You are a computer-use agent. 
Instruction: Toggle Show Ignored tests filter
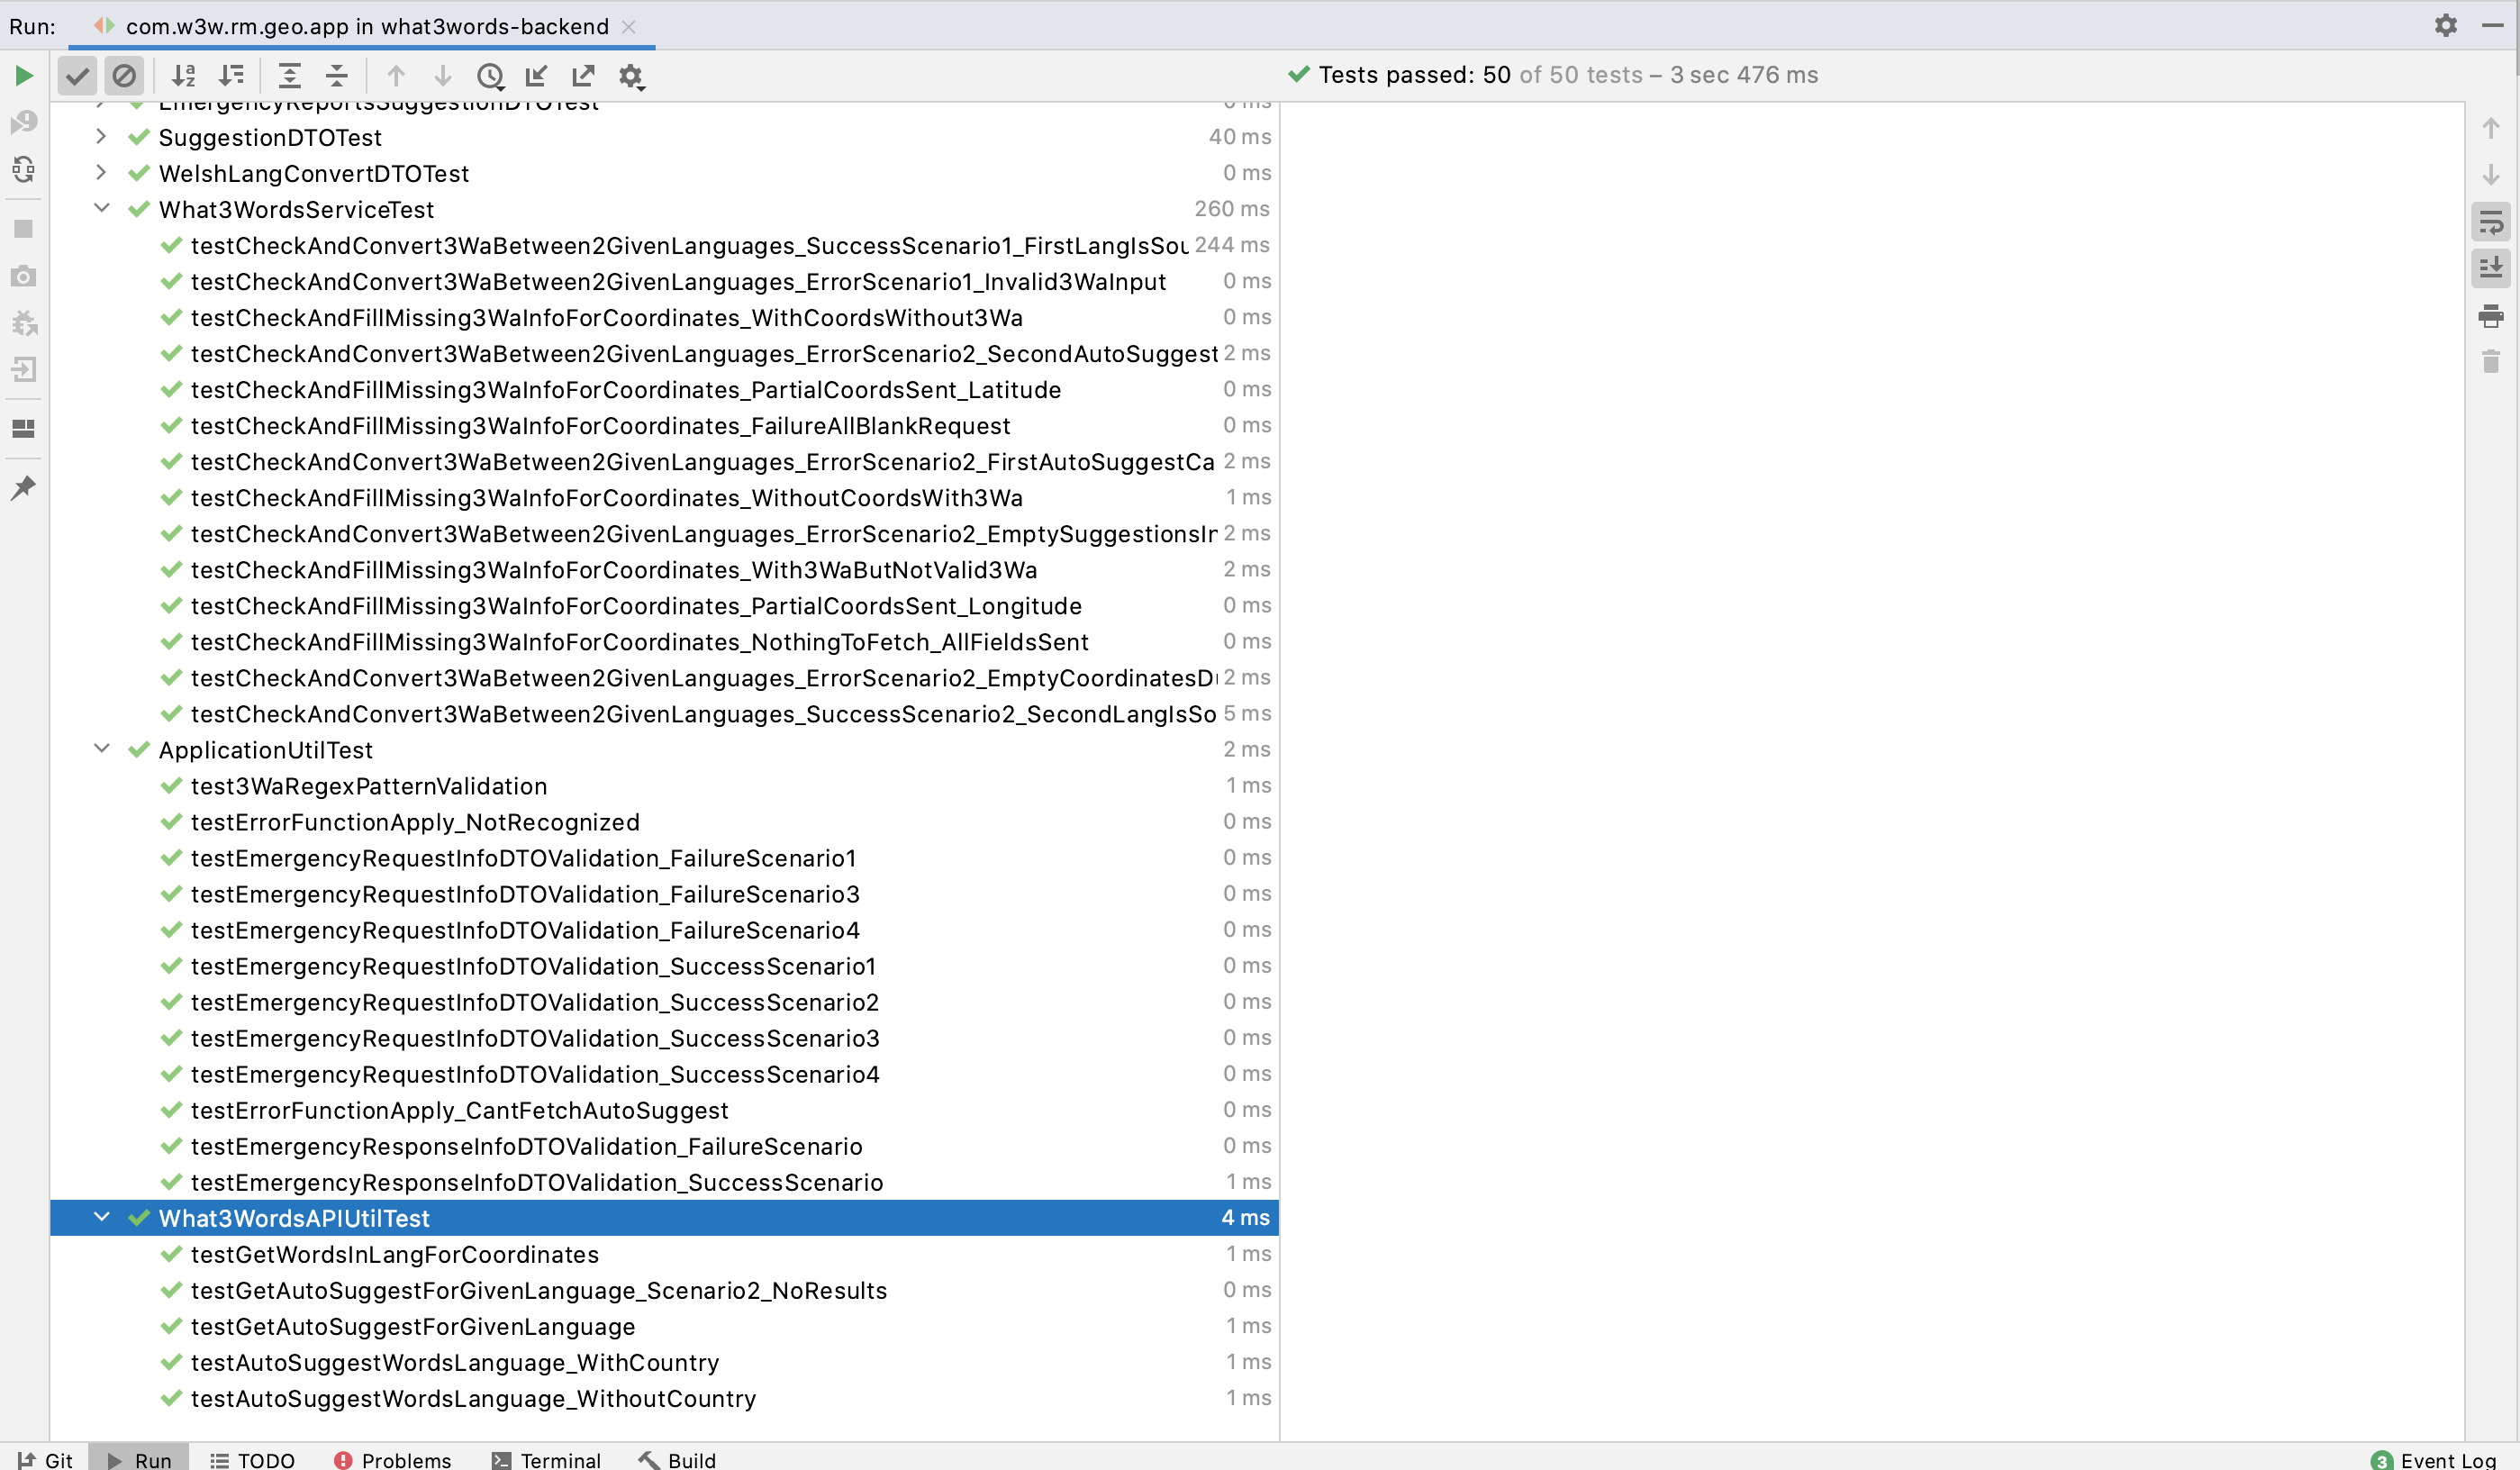(x=124, y=76)
